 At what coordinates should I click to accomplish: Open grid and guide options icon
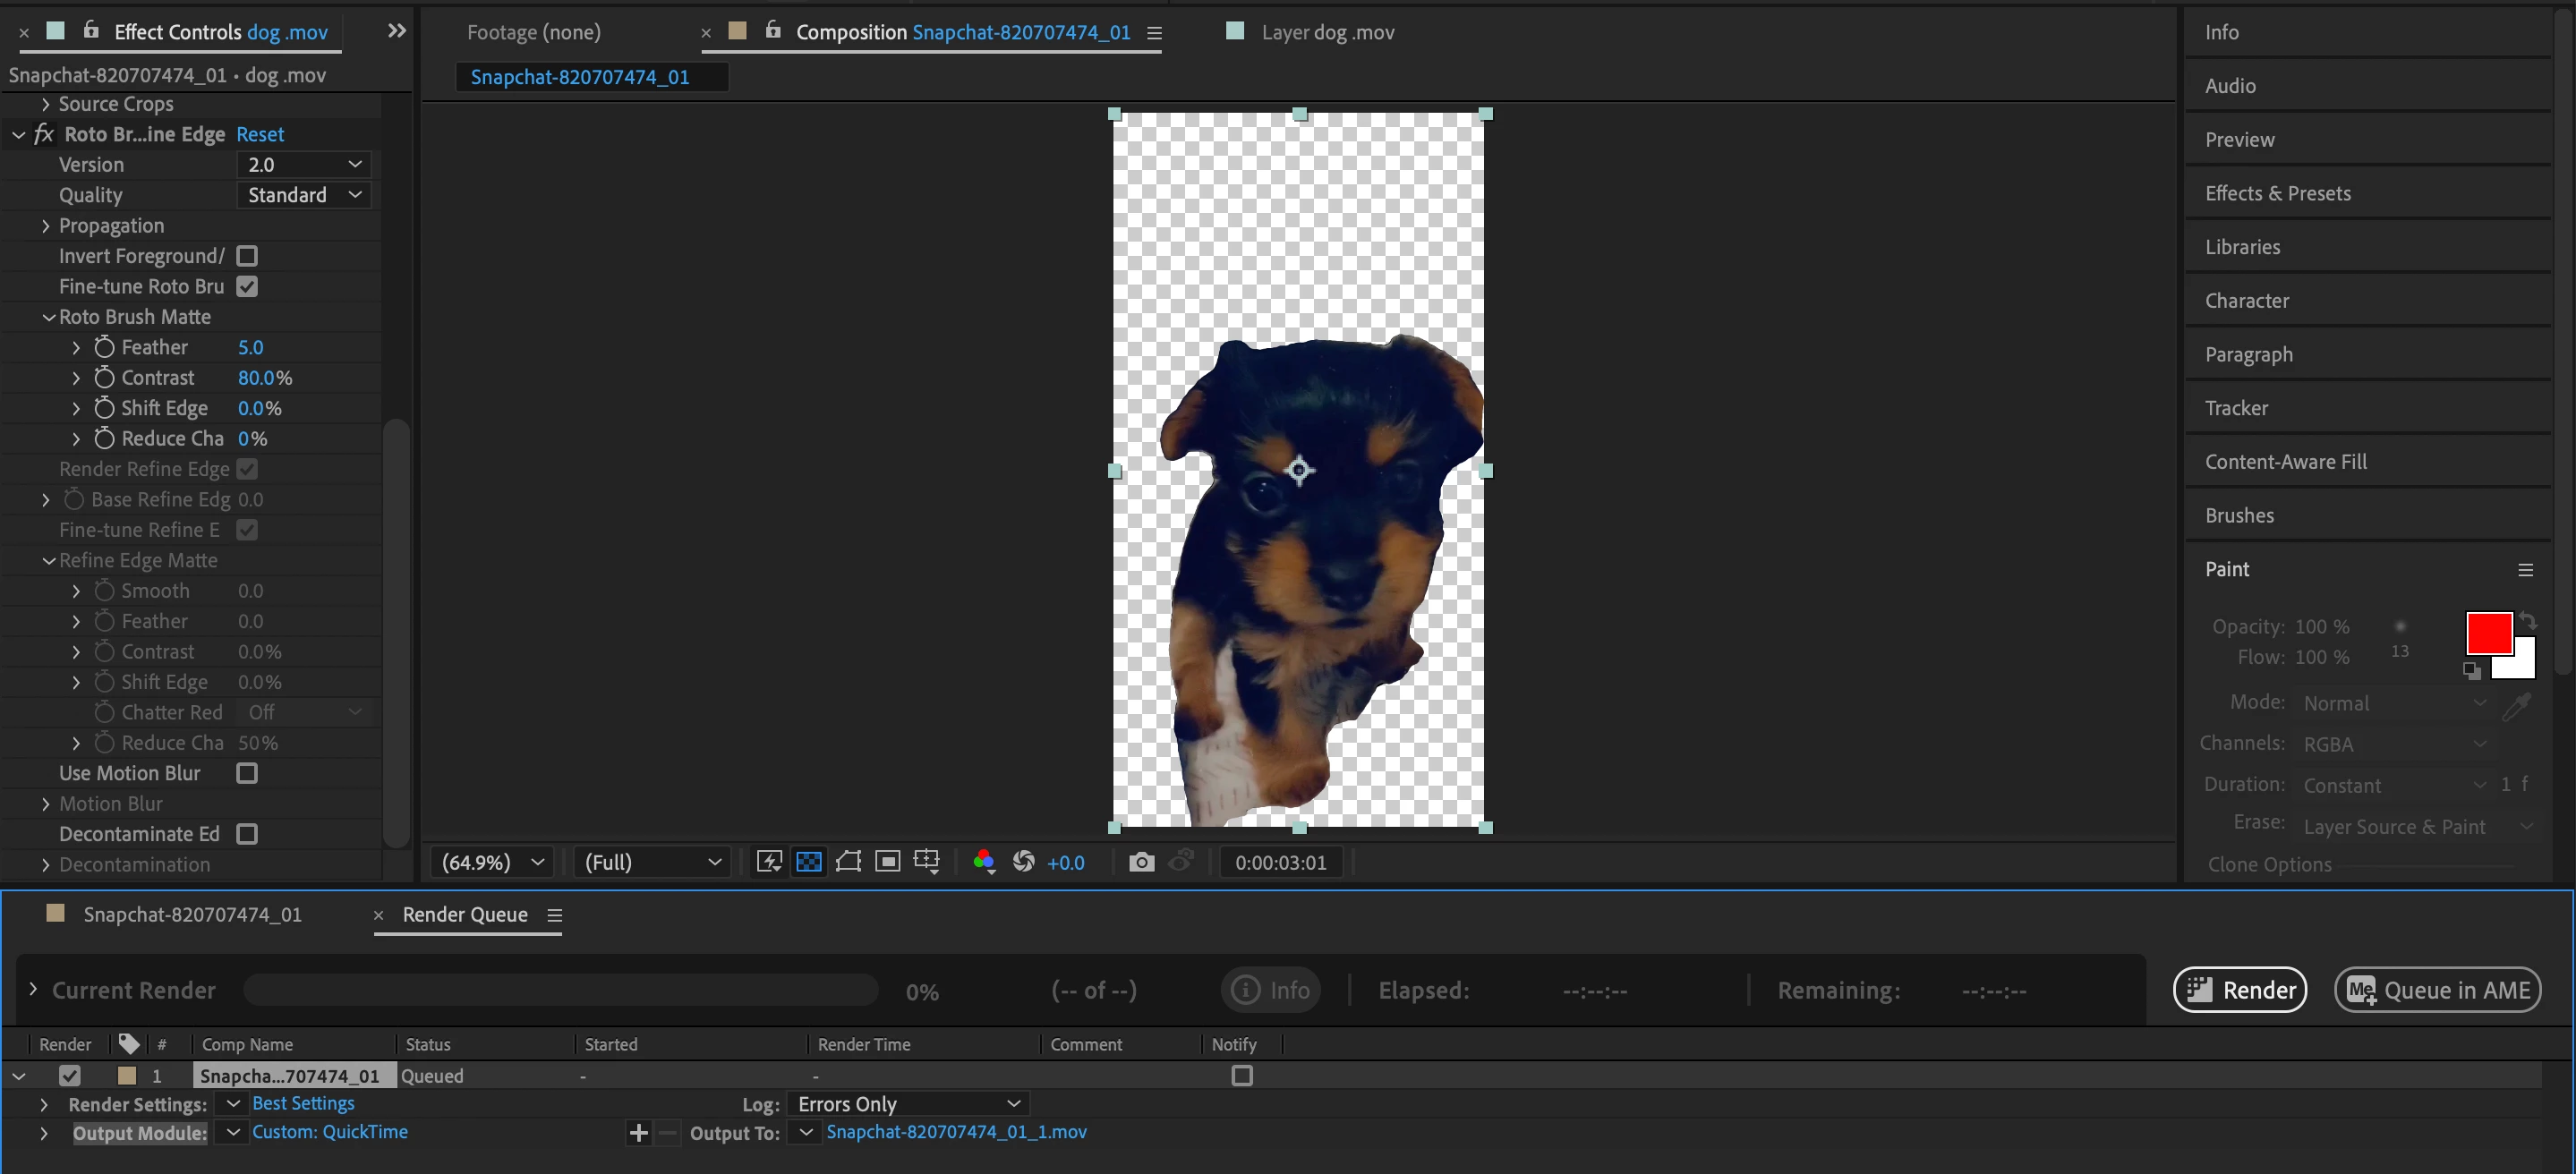click(x=927, y=862)
